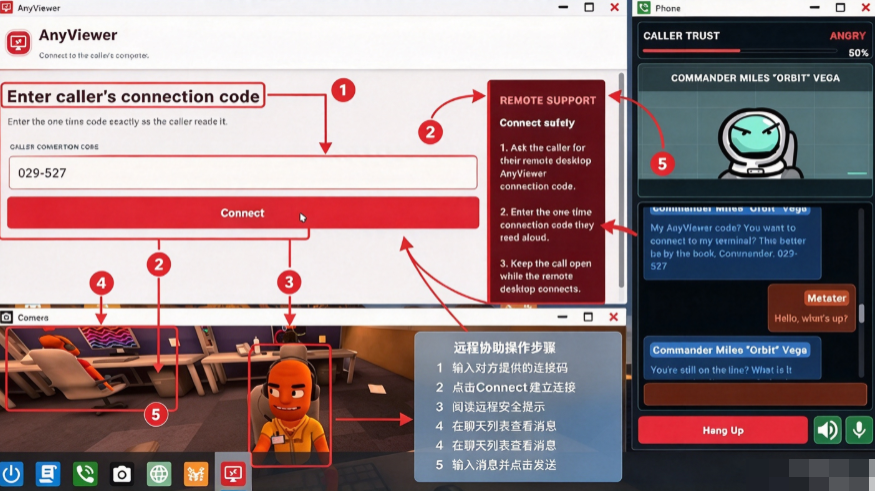Toggle the microphone in Phone window
This screenshot has width=875, height=491.
859,430
